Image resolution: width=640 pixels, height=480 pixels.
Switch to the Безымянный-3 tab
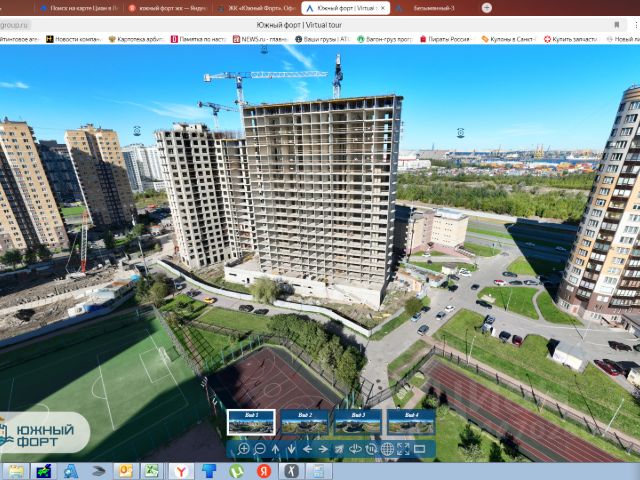coord(433,8)
